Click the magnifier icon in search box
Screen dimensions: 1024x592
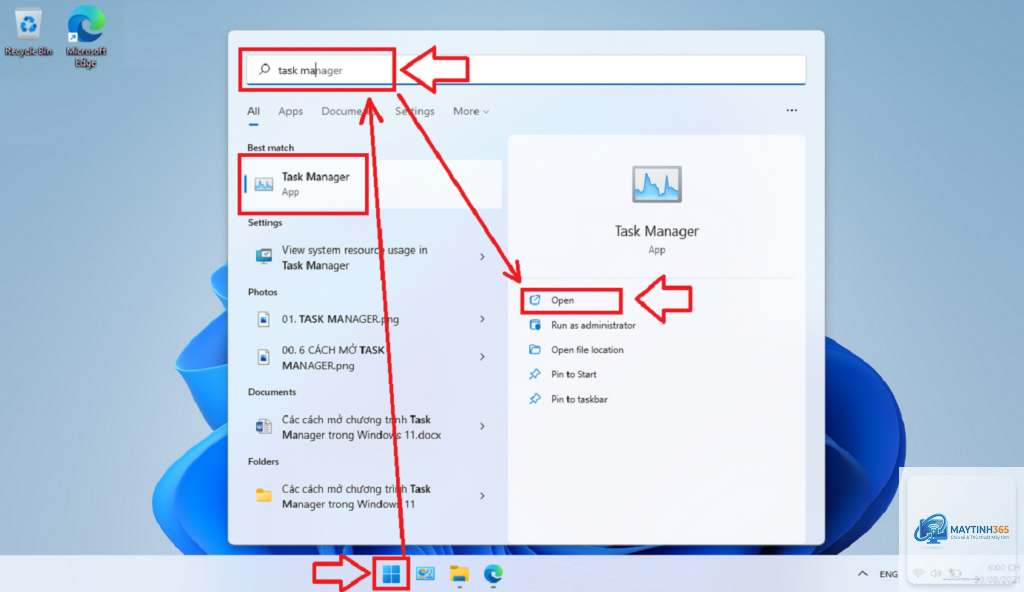tap(264, 69)
